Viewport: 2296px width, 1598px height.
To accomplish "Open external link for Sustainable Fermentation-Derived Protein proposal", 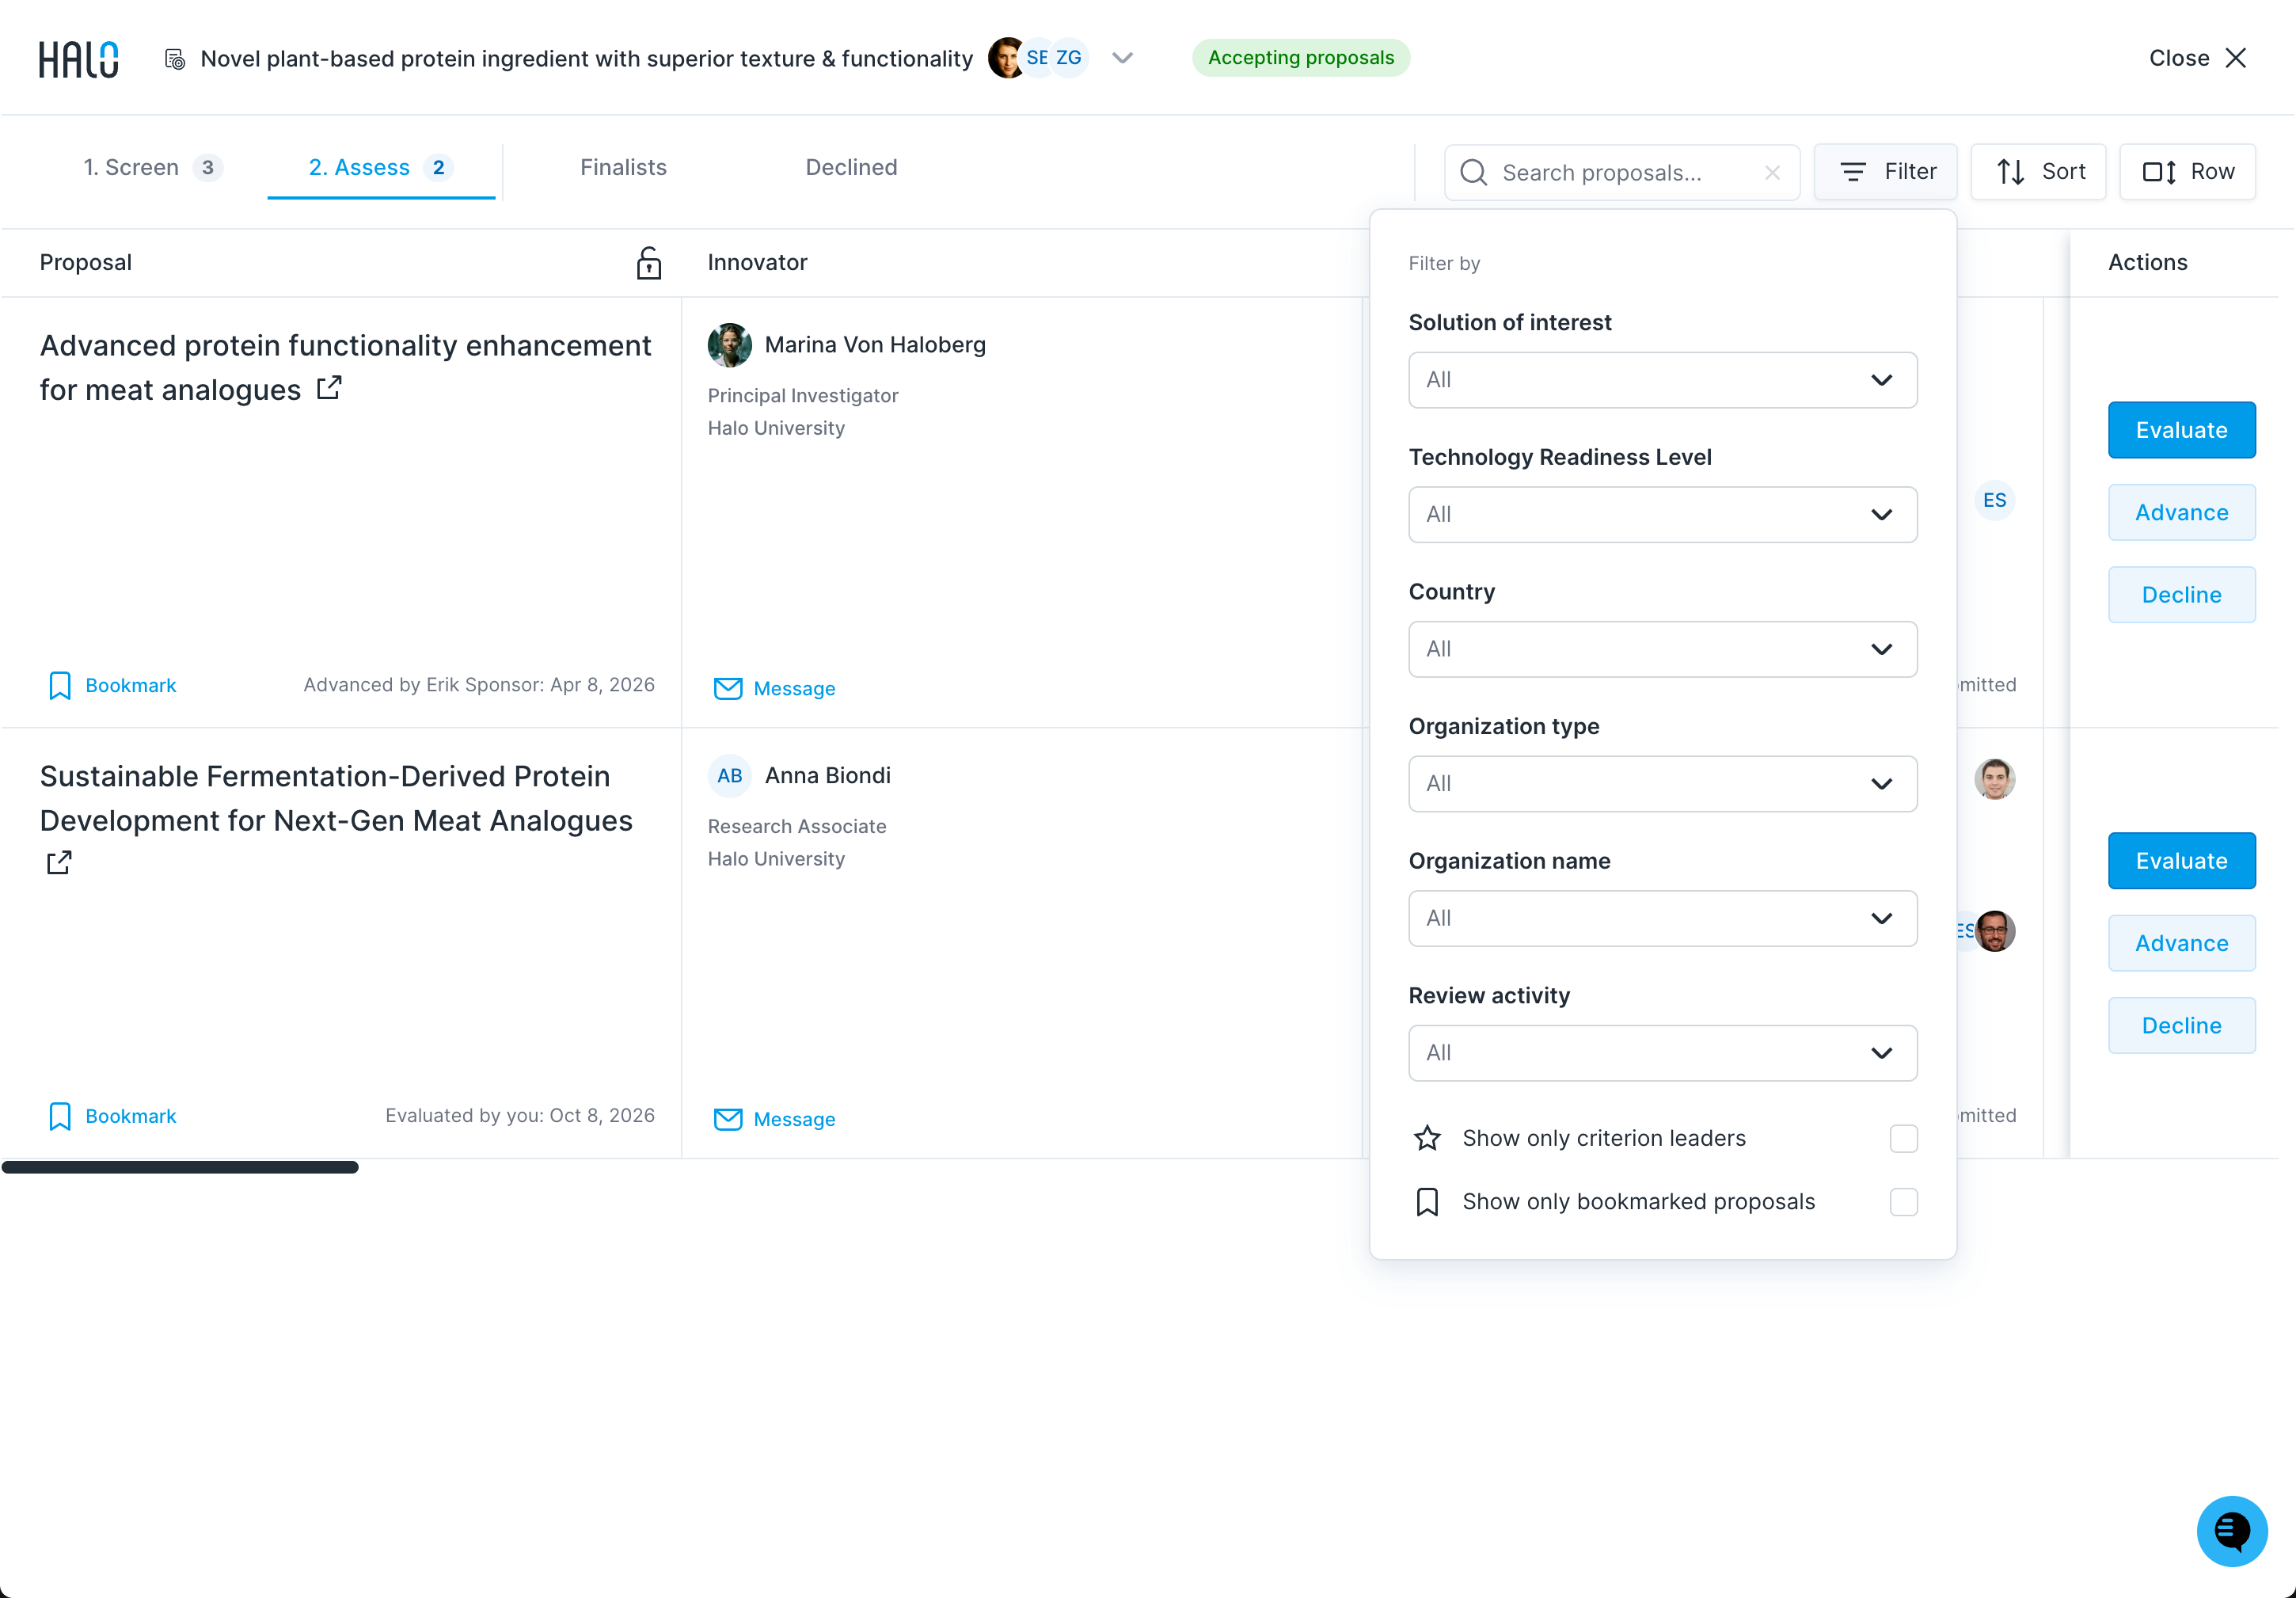I will pos(59,862).
